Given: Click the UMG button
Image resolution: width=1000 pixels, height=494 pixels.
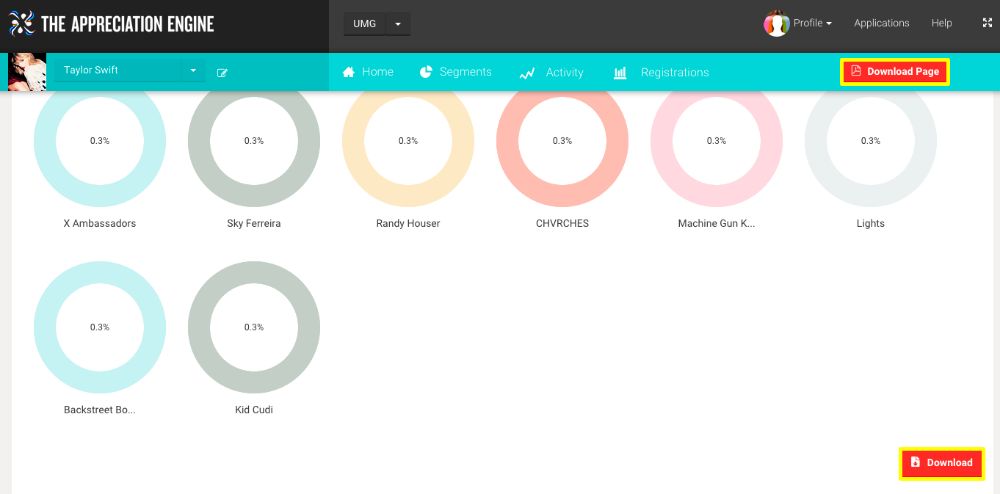Looking at the screenshot, I should (x=365, y=24).
